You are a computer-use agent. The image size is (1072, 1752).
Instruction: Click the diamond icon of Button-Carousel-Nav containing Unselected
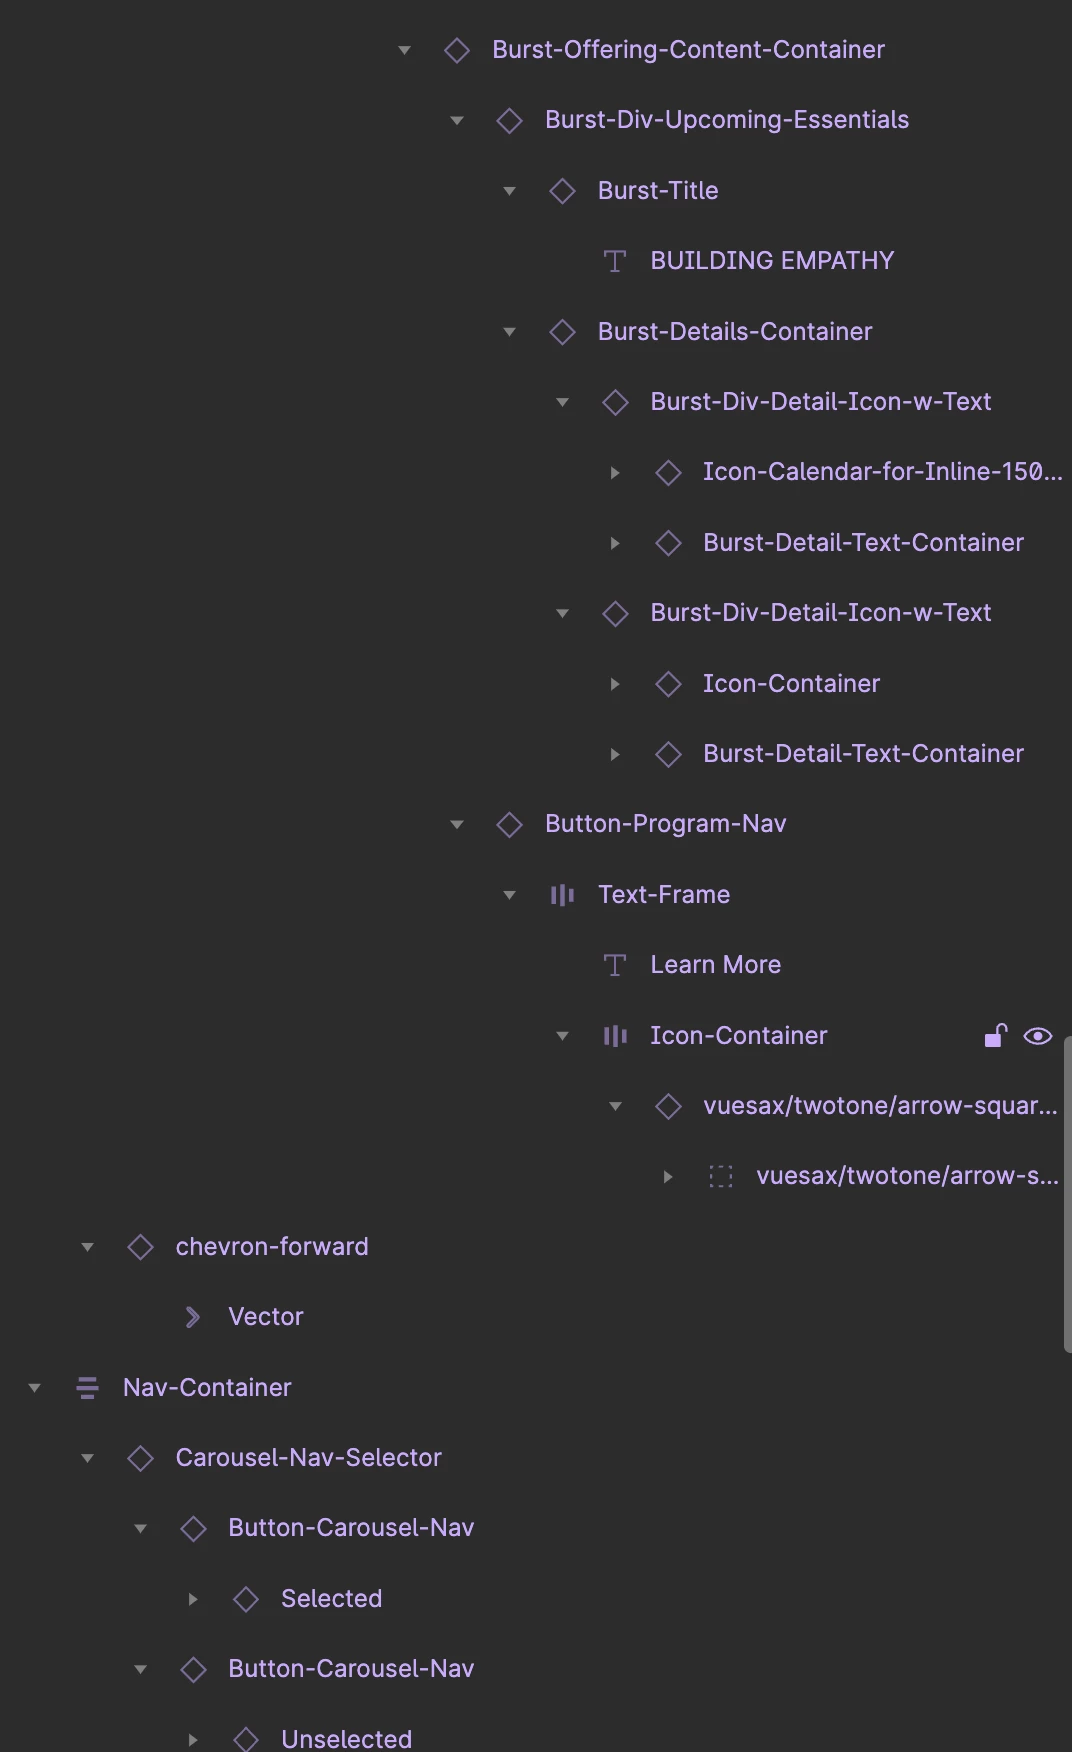pos(193,1669)
